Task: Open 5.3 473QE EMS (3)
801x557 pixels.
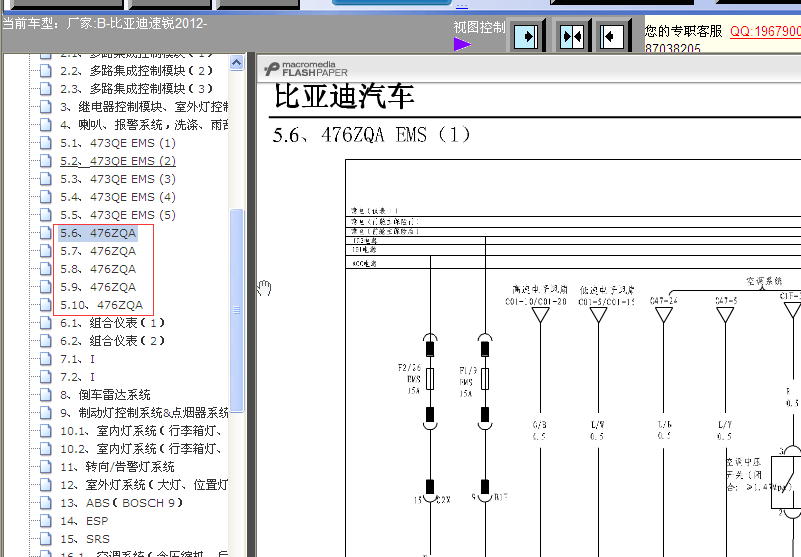Action: pyautogui.click(x=117, y=179)
